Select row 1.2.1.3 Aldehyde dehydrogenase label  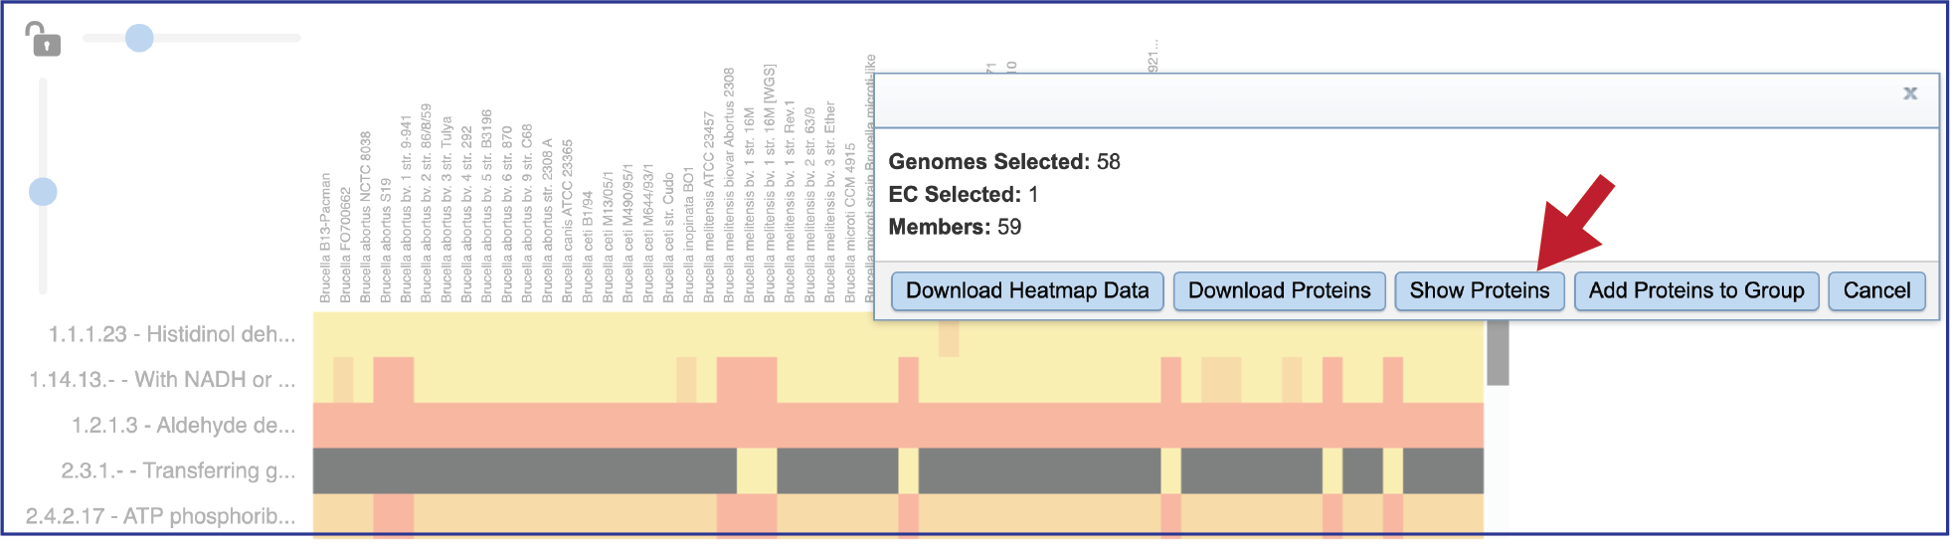coord(184,427)
